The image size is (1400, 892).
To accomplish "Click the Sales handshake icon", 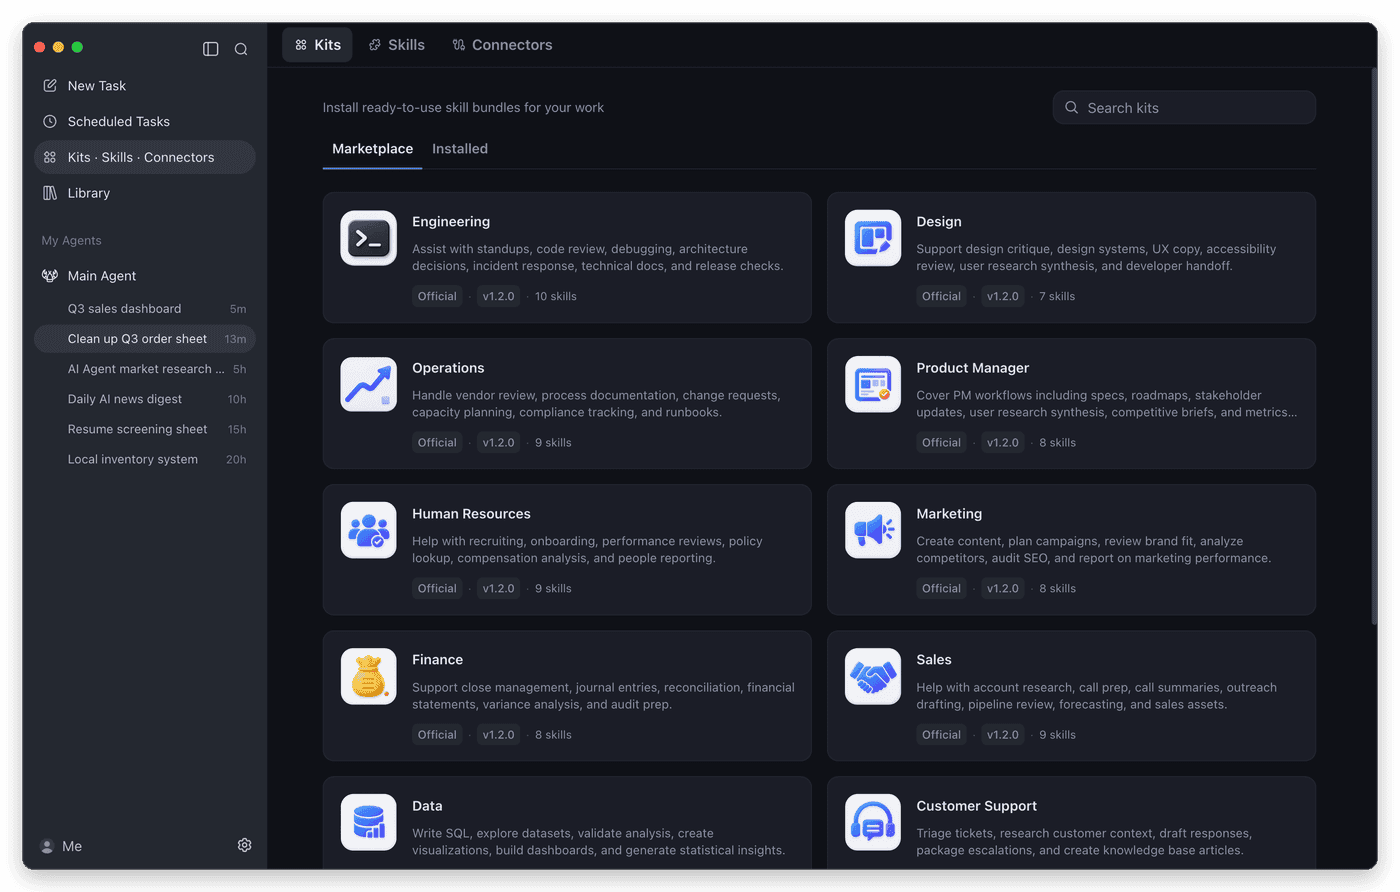I will click(x=873, y=676).
